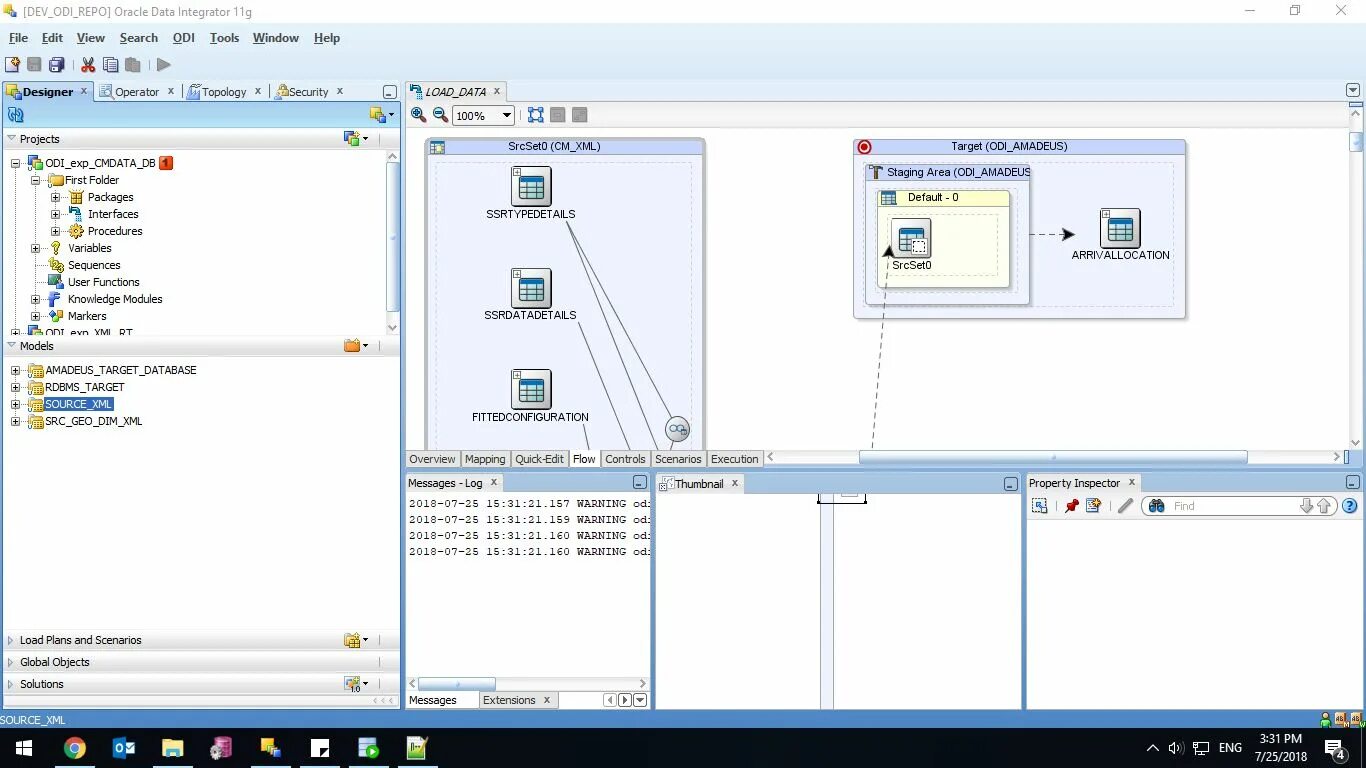Select the FITTEDCONFIGURATION datastore icon

[x=531, y=390]
